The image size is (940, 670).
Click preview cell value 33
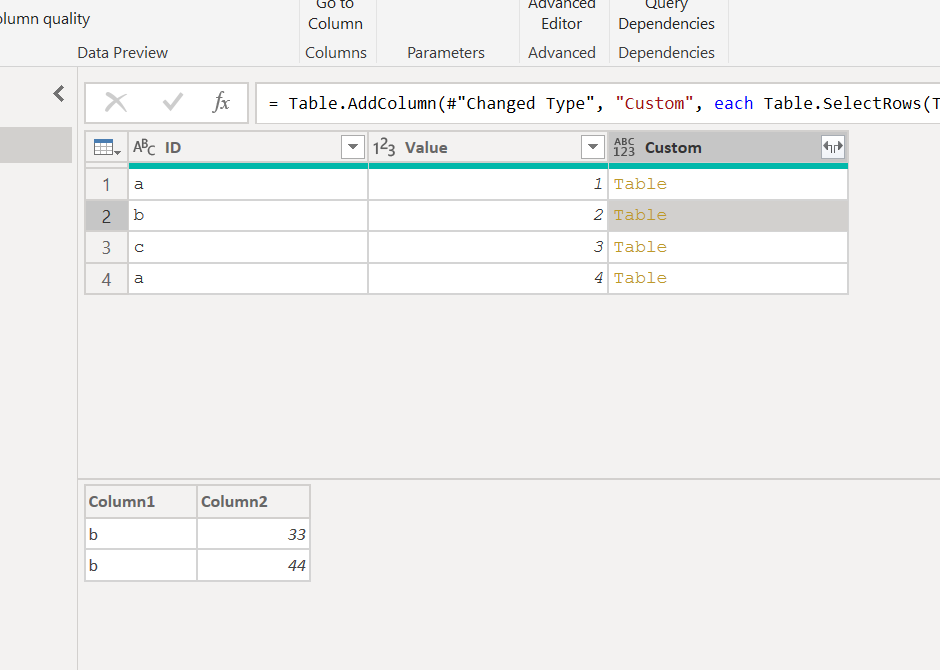click(253, 534)
